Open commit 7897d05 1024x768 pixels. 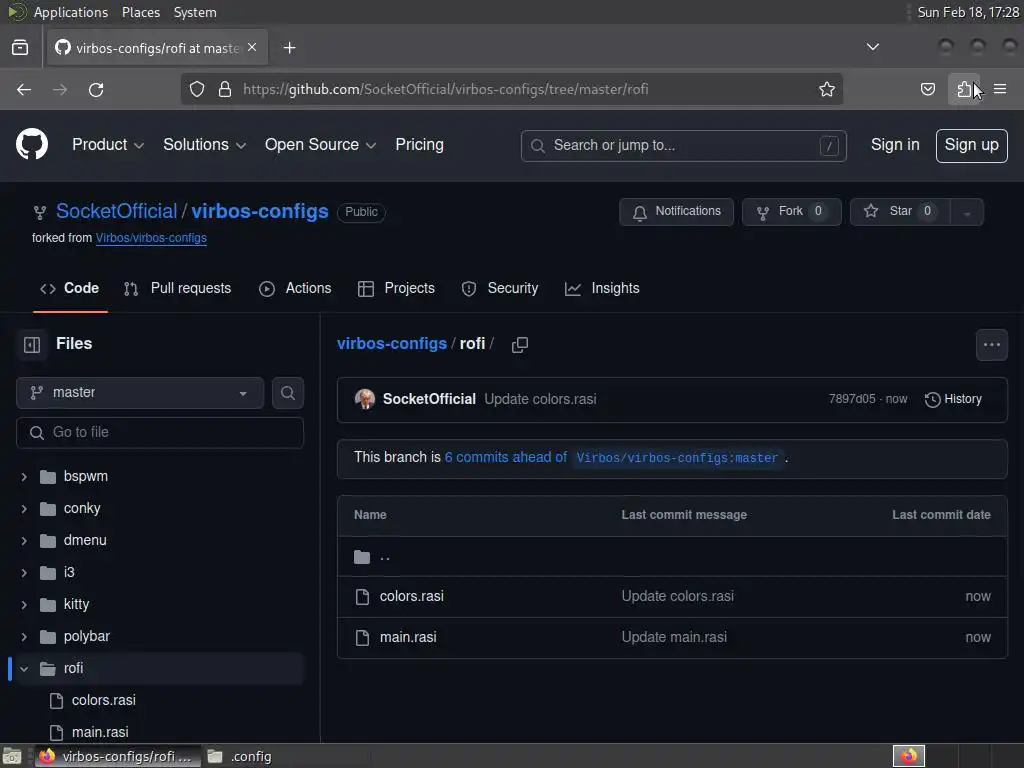pos(852,399)
